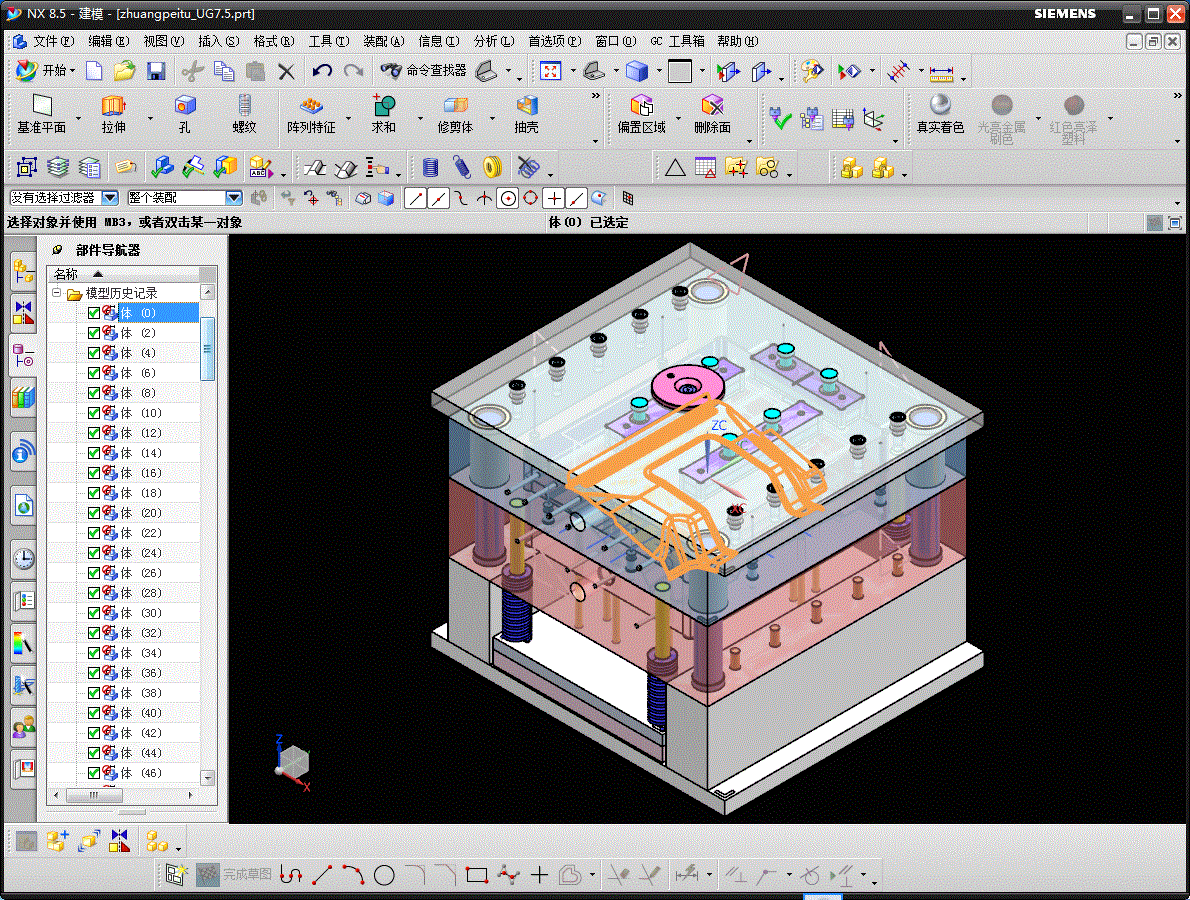Expand the 阵列特征 dropdown arrow

click(348, 118)
